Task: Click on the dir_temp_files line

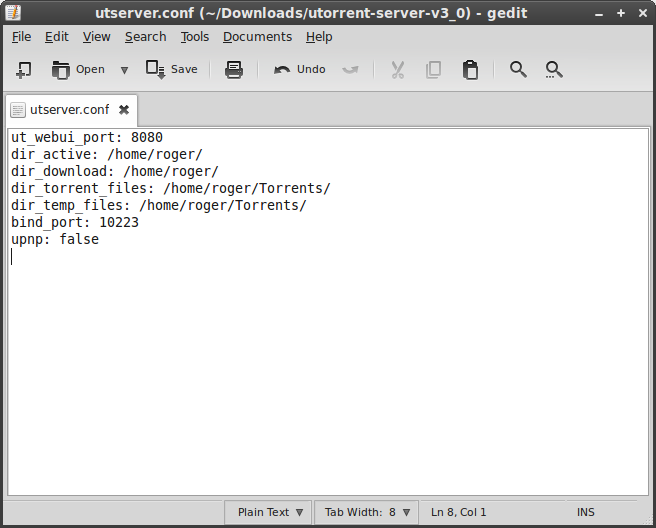Action: tap(159, 205)
